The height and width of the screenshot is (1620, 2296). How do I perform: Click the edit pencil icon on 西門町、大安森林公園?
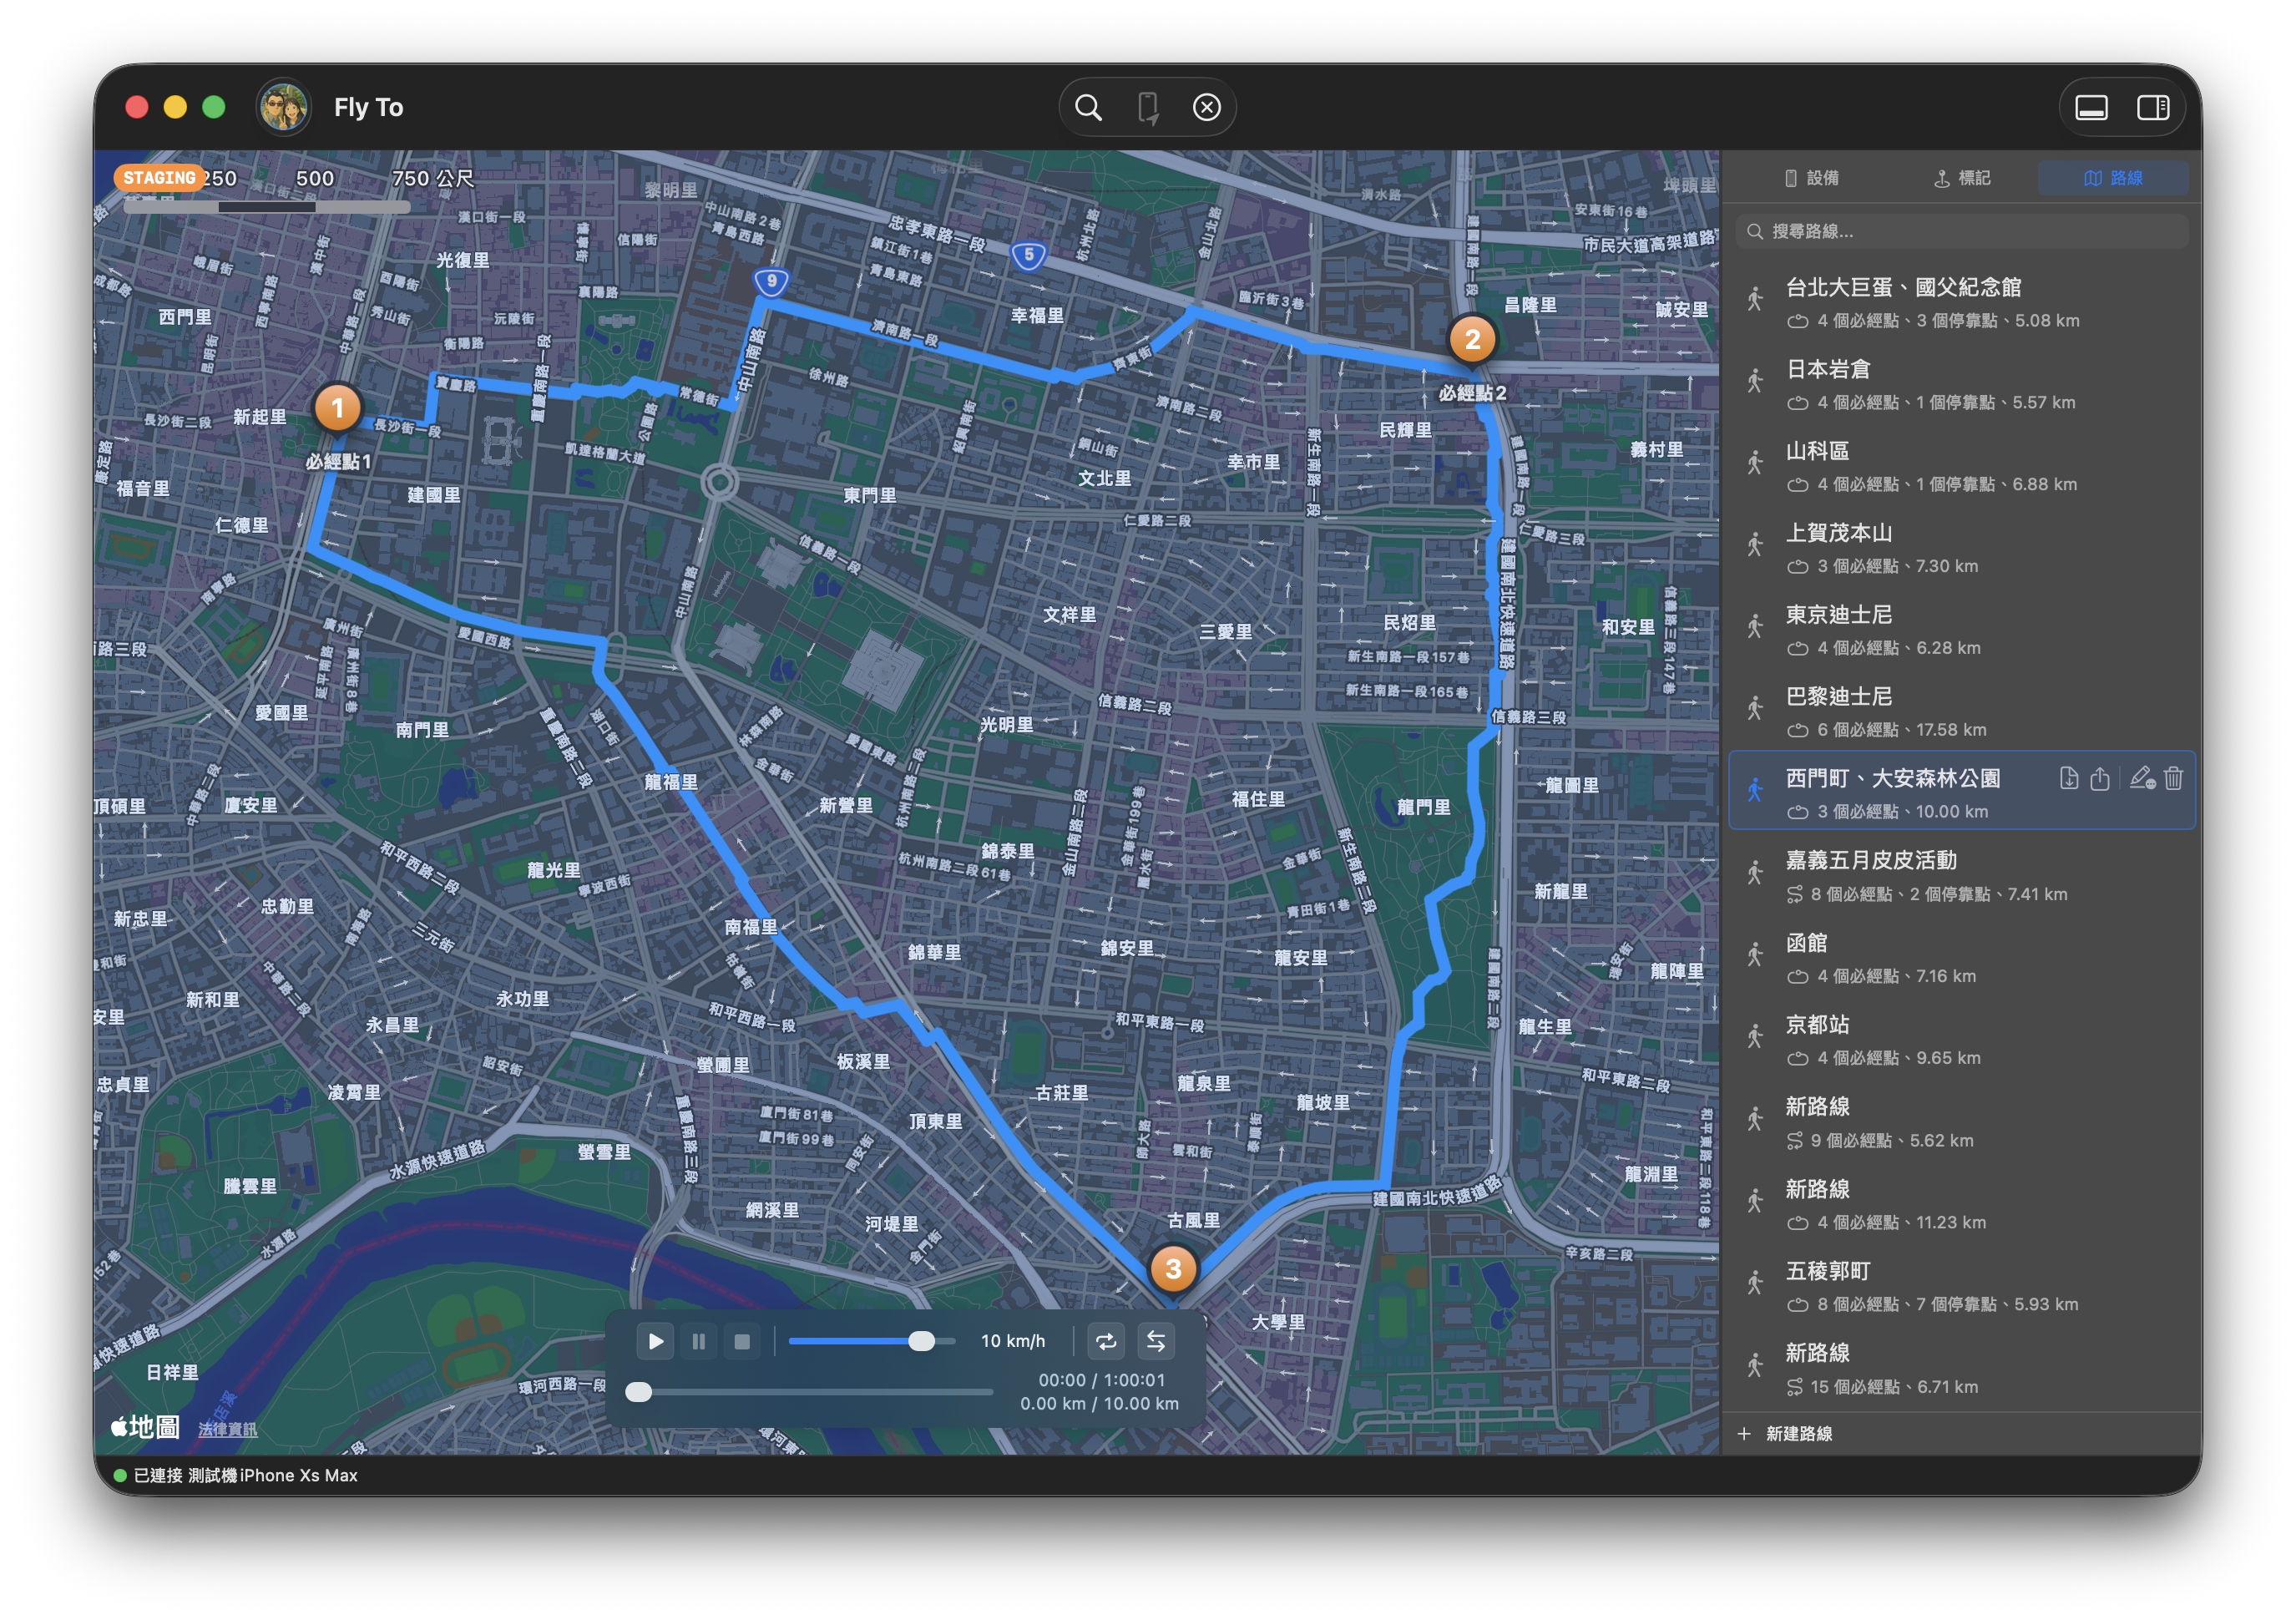(x=2142, y=778)
